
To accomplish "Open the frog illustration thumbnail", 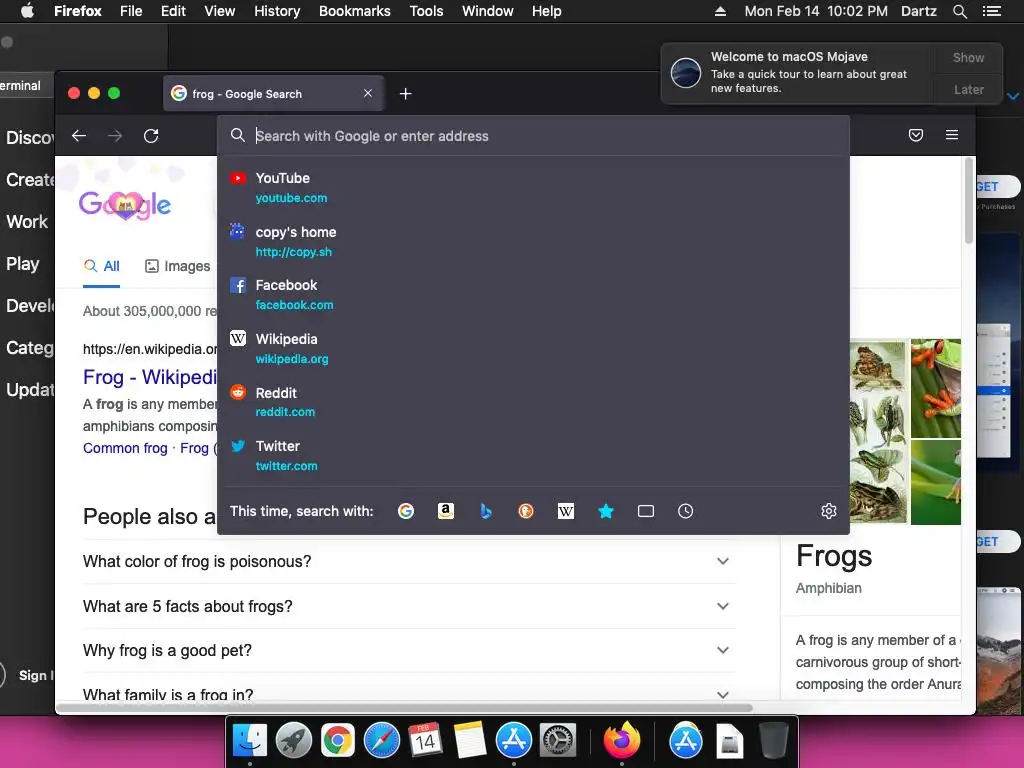I will click(878, 431).
